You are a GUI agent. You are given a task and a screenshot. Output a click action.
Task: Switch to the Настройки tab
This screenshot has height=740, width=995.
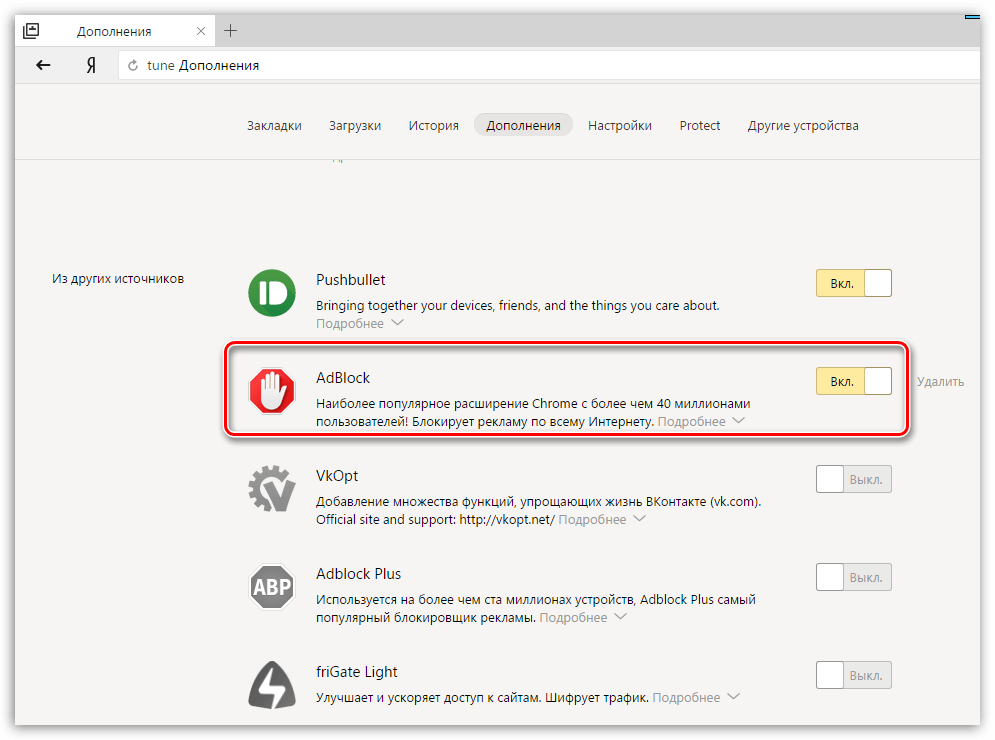coord(619,125)
